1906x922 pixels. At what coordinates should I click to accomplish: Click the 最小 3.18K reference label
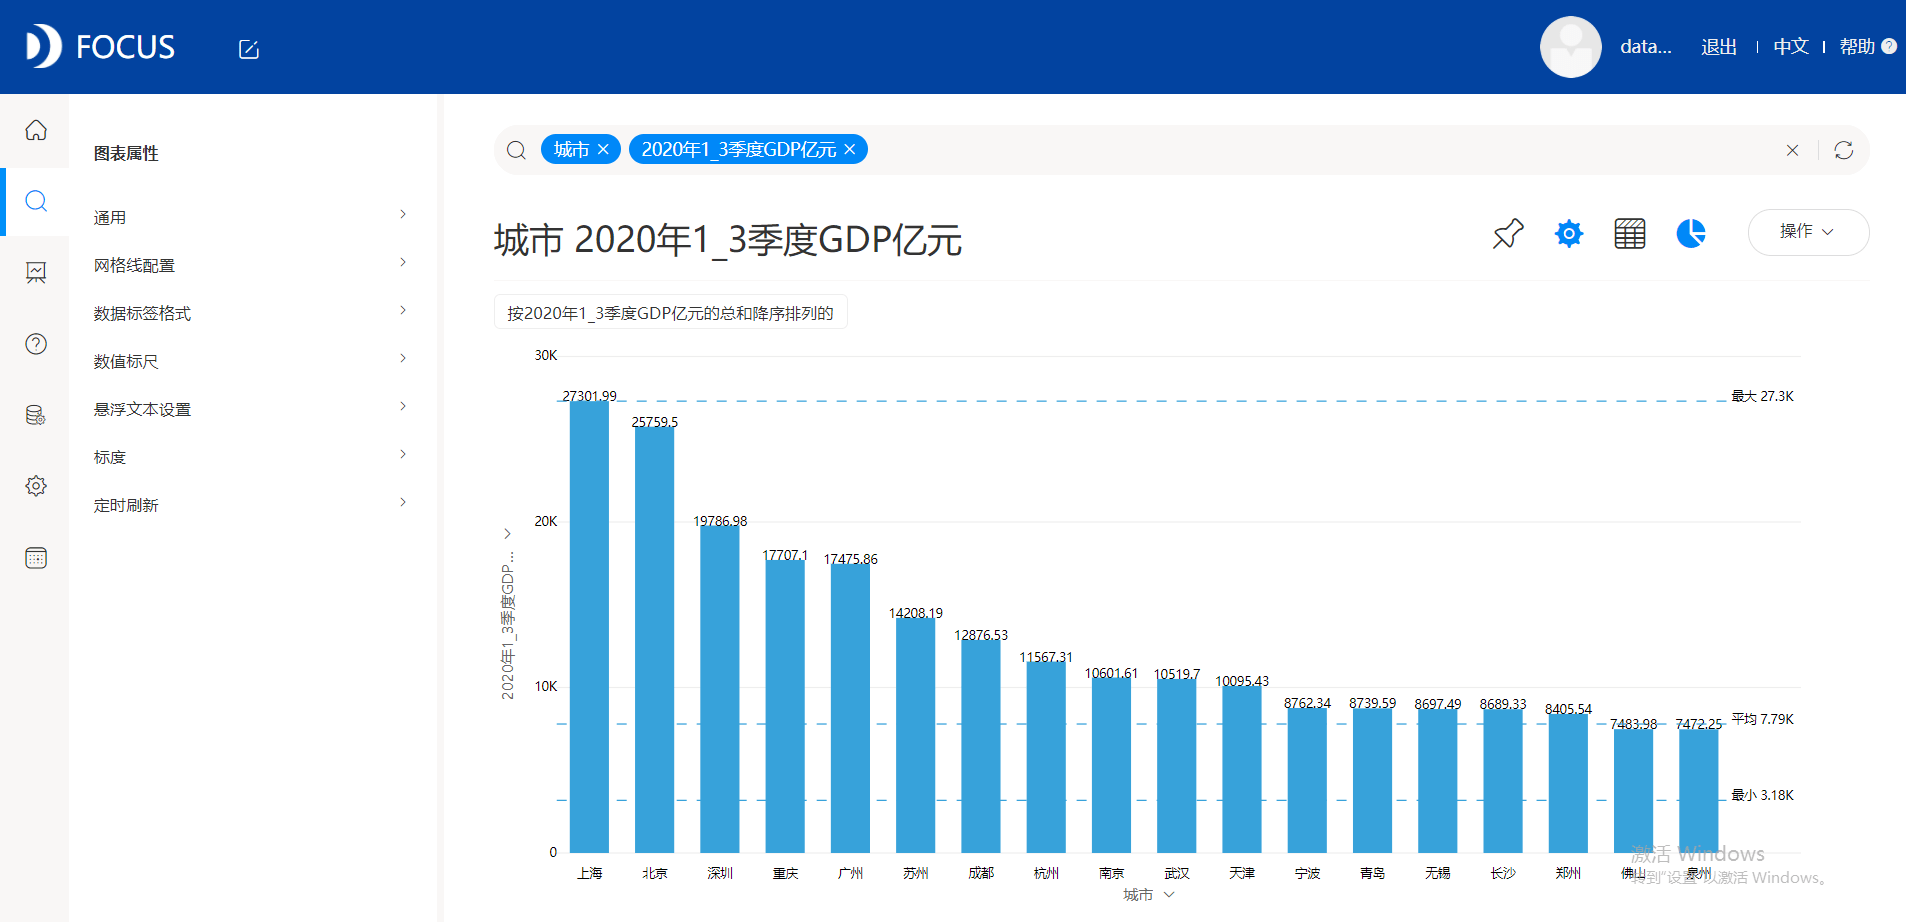point(1762,795)
